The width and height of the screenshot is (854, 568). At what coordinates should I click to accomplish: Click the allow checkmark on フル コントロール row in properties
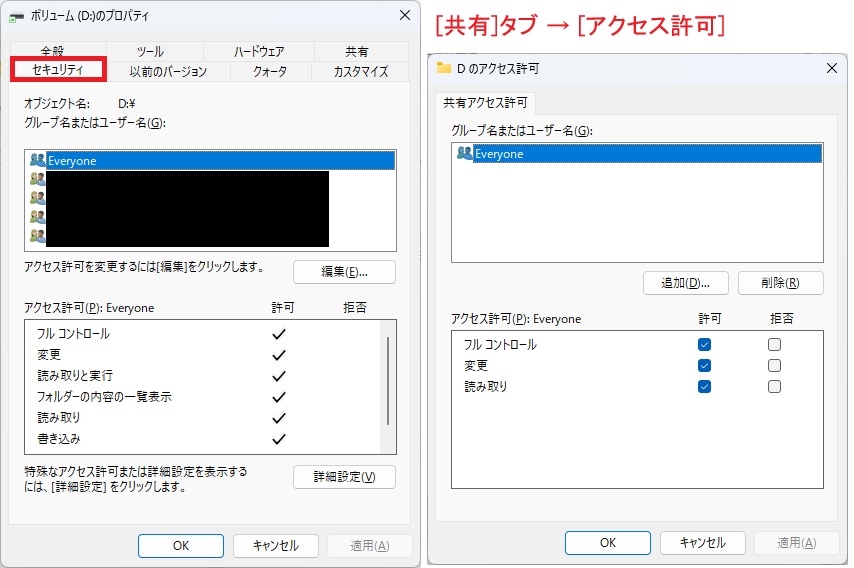pyautogui.click(x=279, y=334)
